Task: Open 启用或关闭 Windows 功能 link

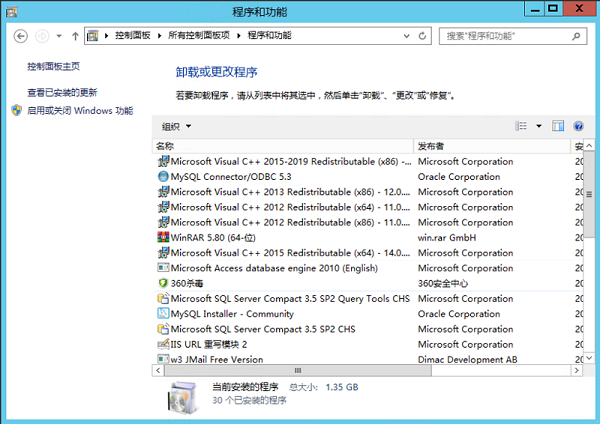Action: [x=80, y=111]
